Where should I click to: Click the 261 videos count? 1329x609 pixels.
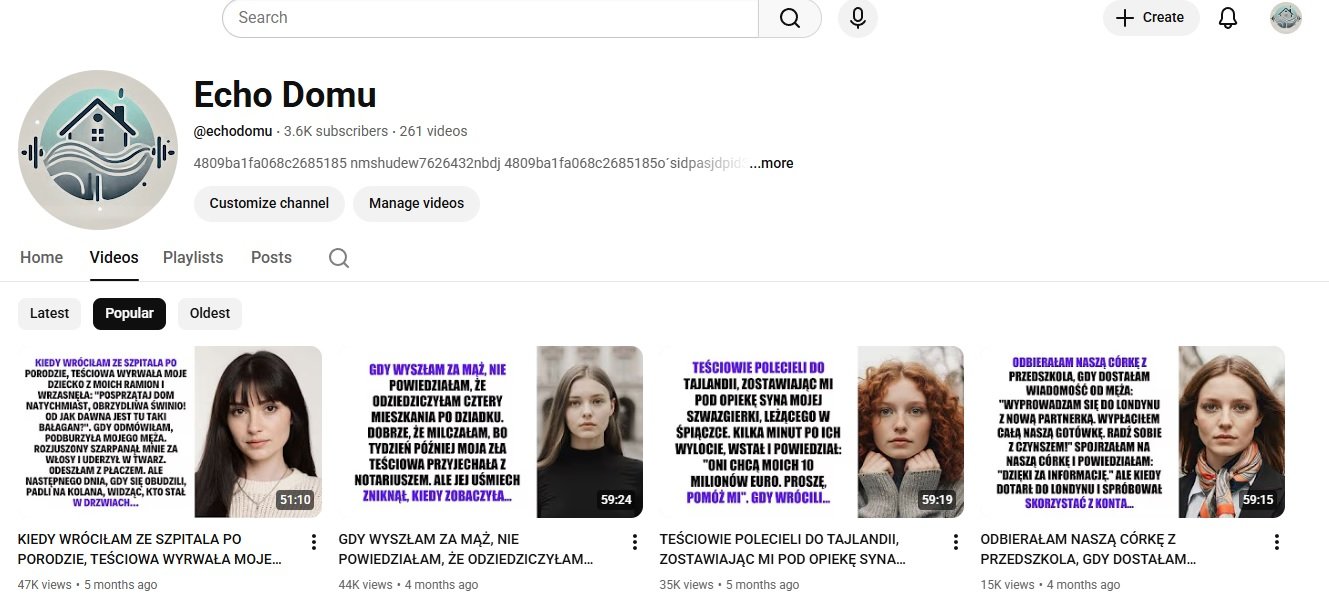pos(433,131)
